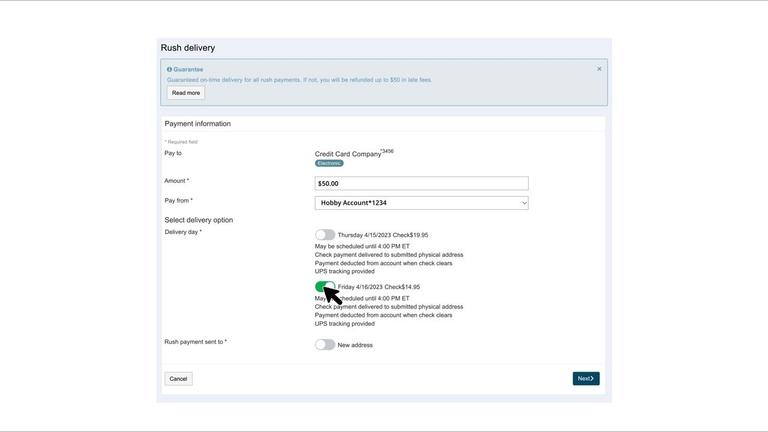Click the New address label text
The width and height of the screenshot is (768, 432).
(355, 345)
